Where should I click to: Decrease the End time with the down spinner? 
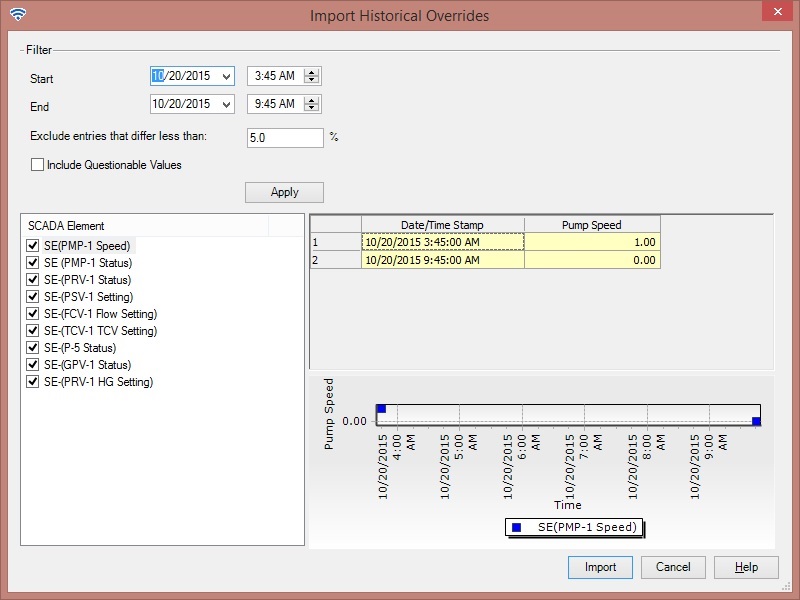click(312, 108)
